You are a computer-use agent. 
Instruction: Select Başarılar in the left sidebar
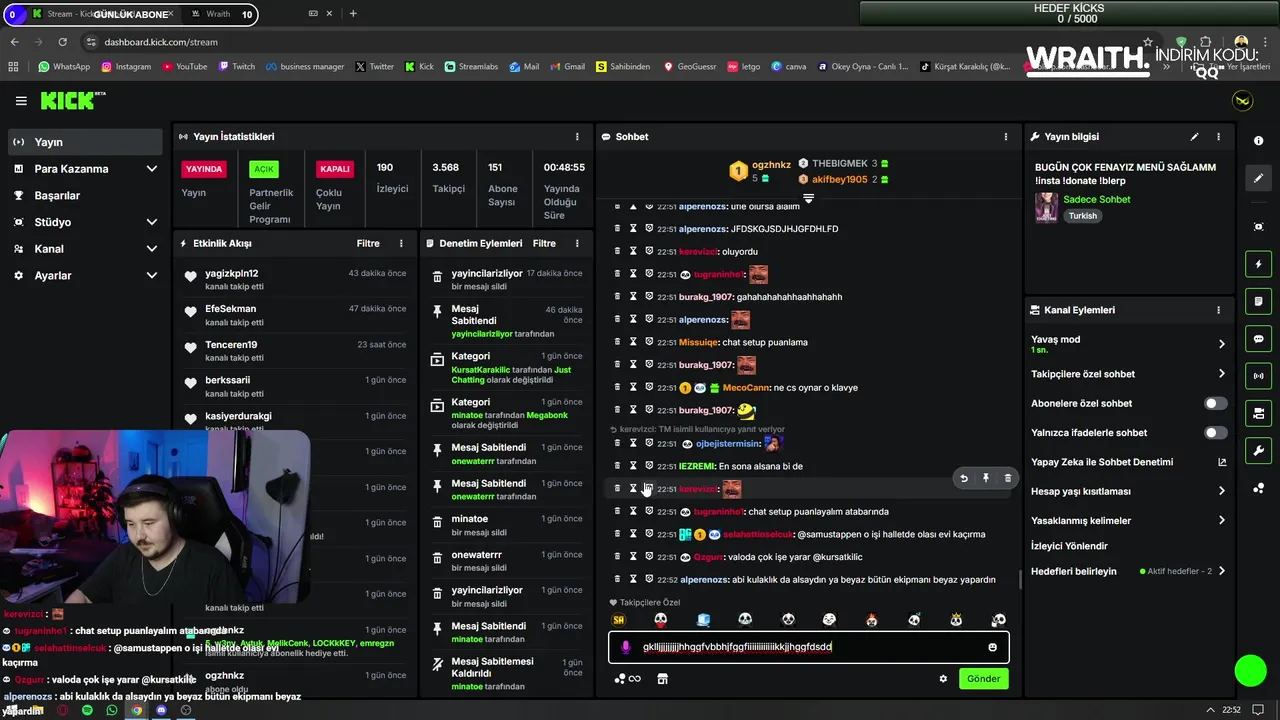pos(86,195)
